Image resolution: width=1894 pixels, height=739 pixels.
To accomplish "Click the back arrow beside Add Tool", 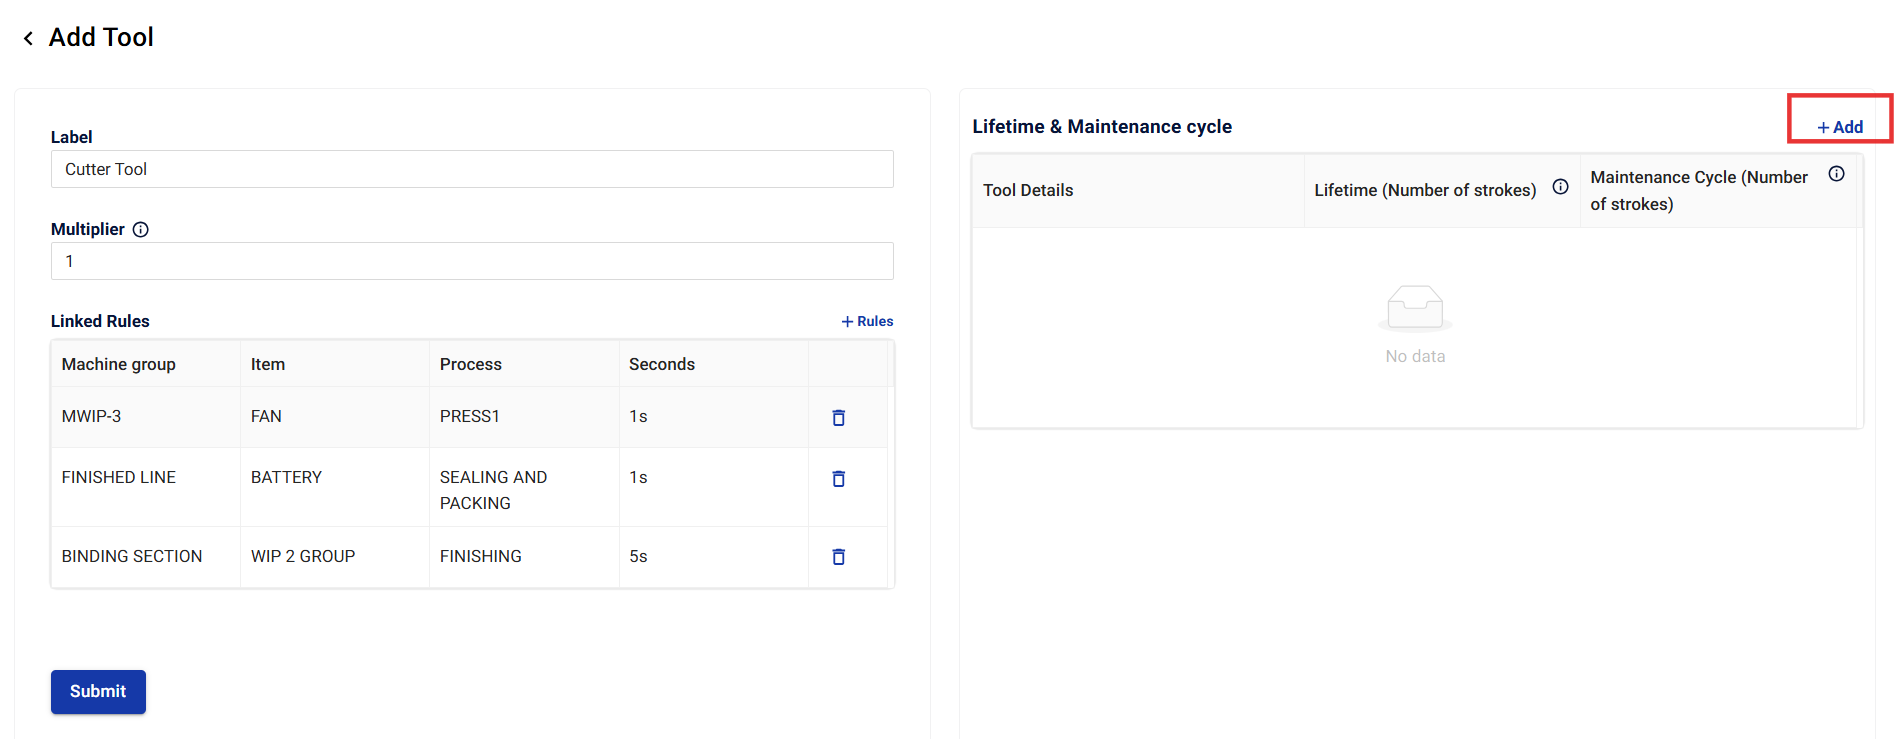I will (x=28, y=38).
